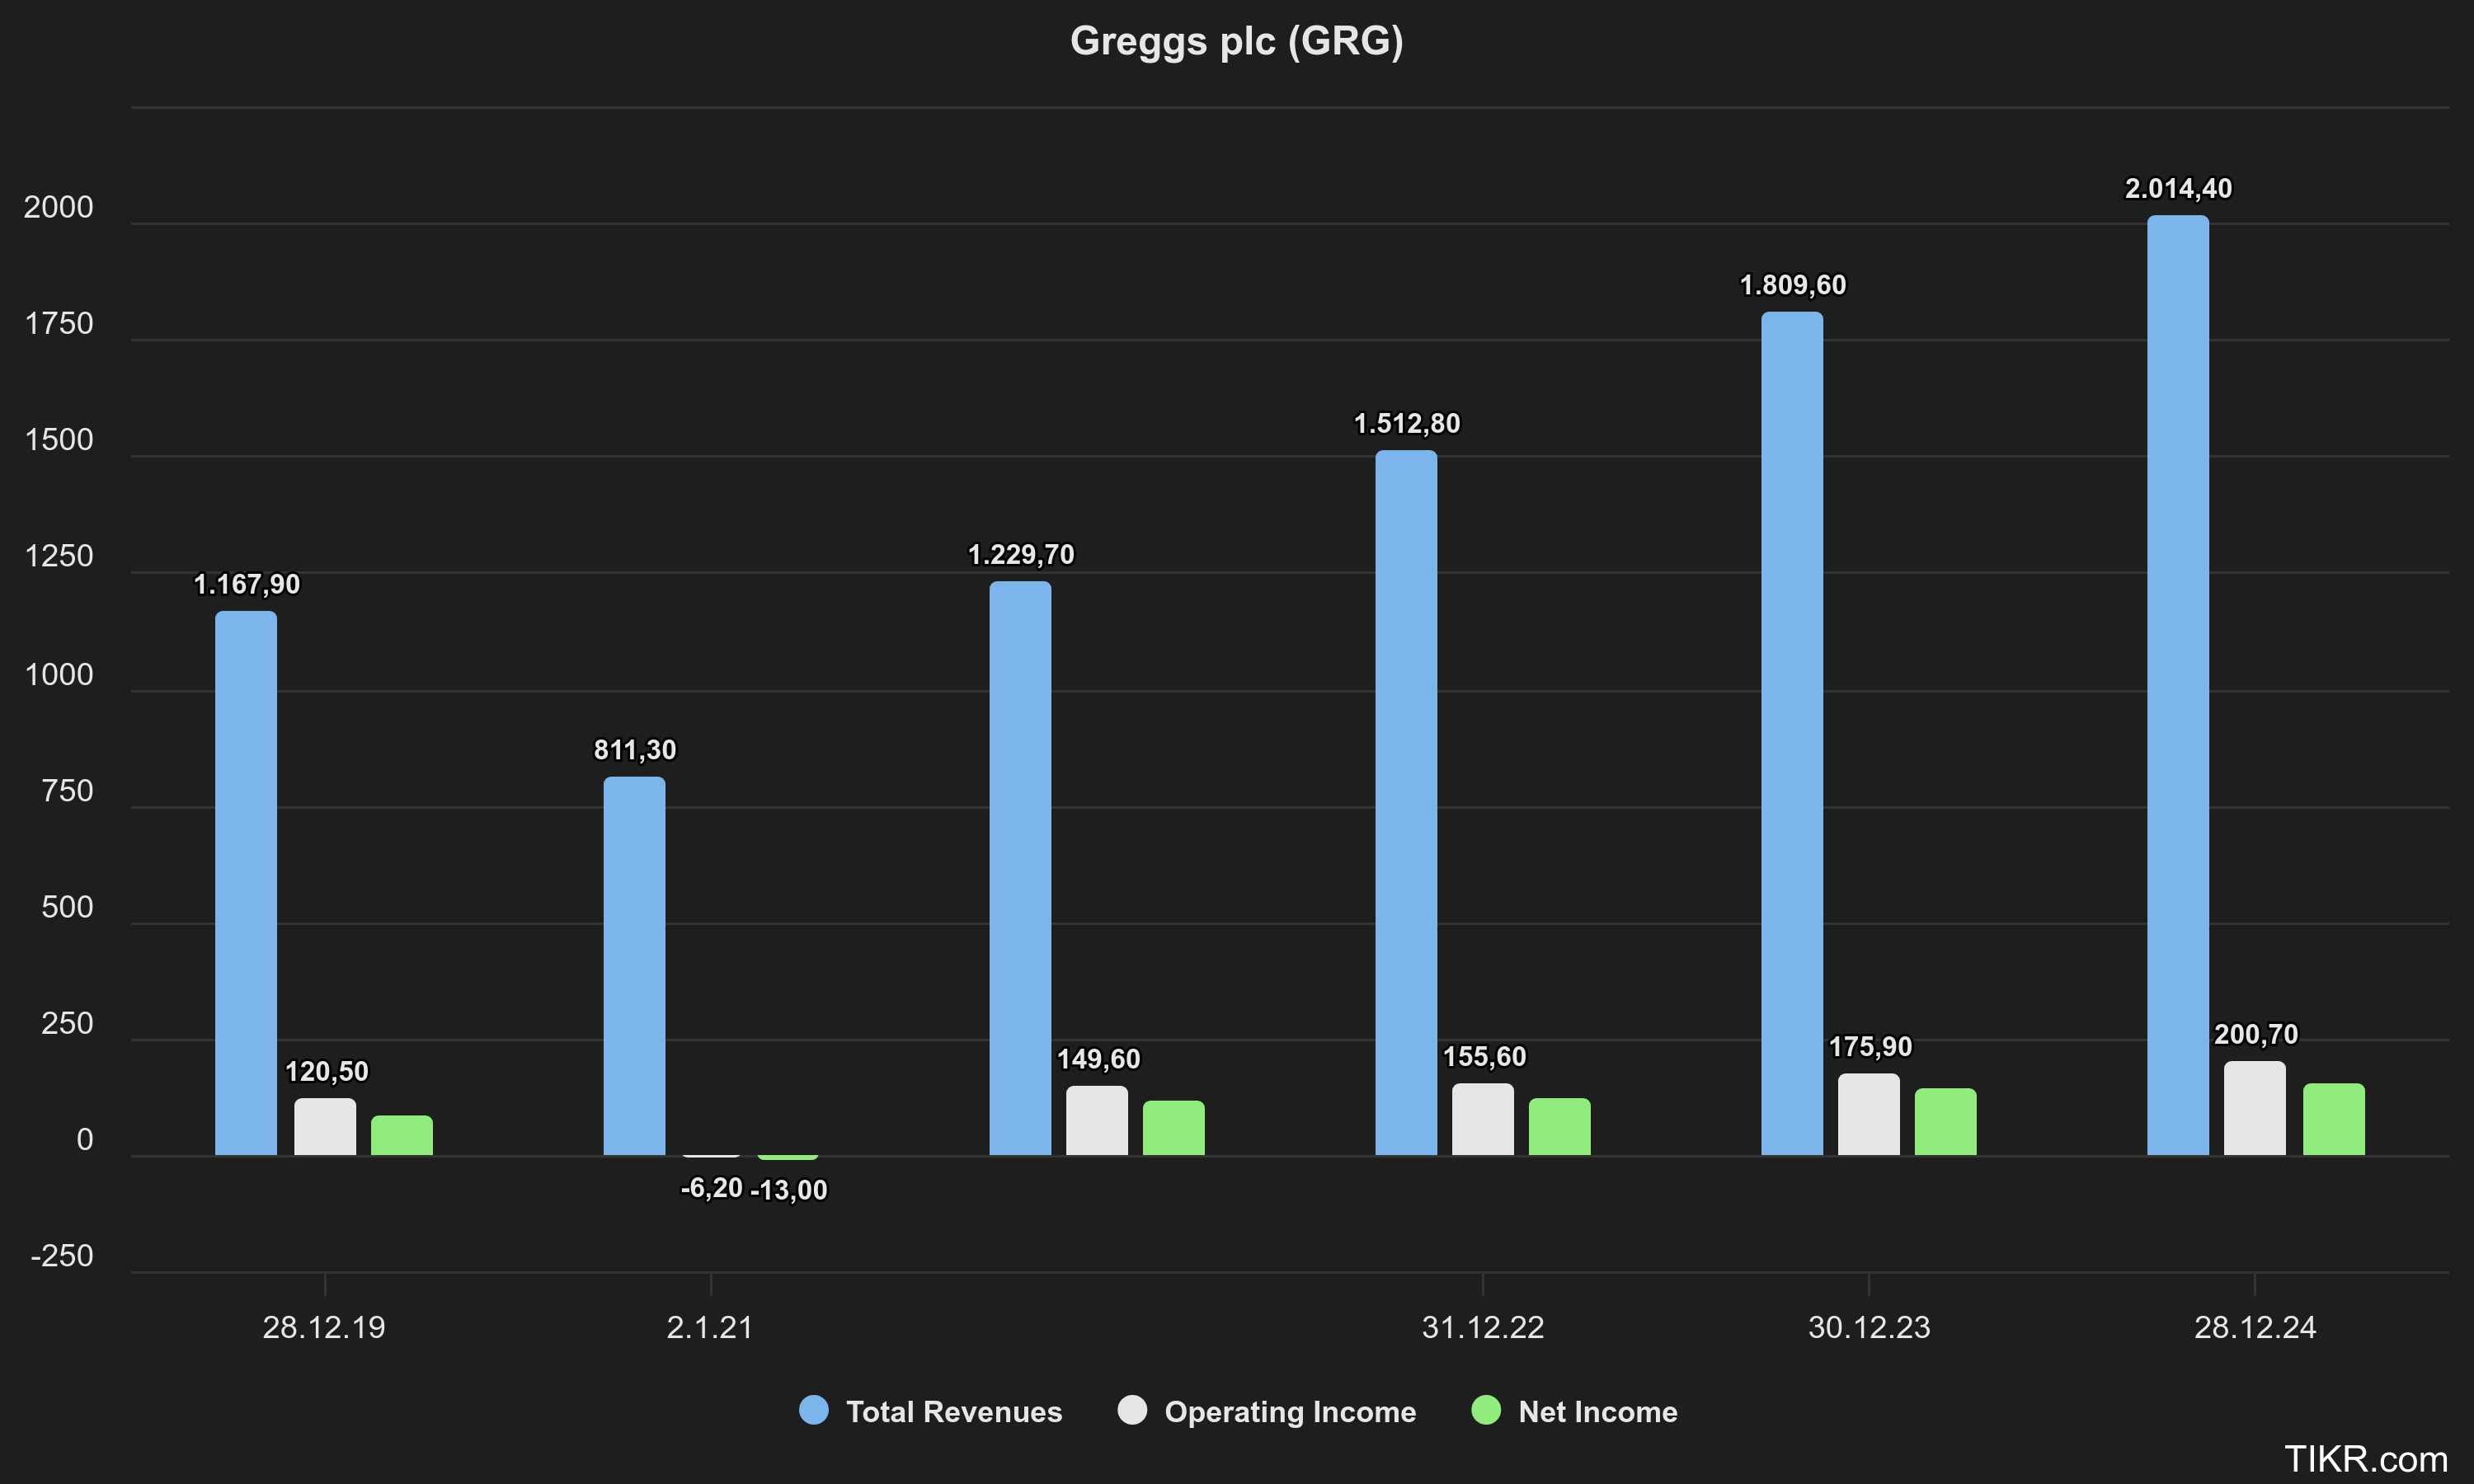Open the TIKR.com credit link

point(2365,1459)
